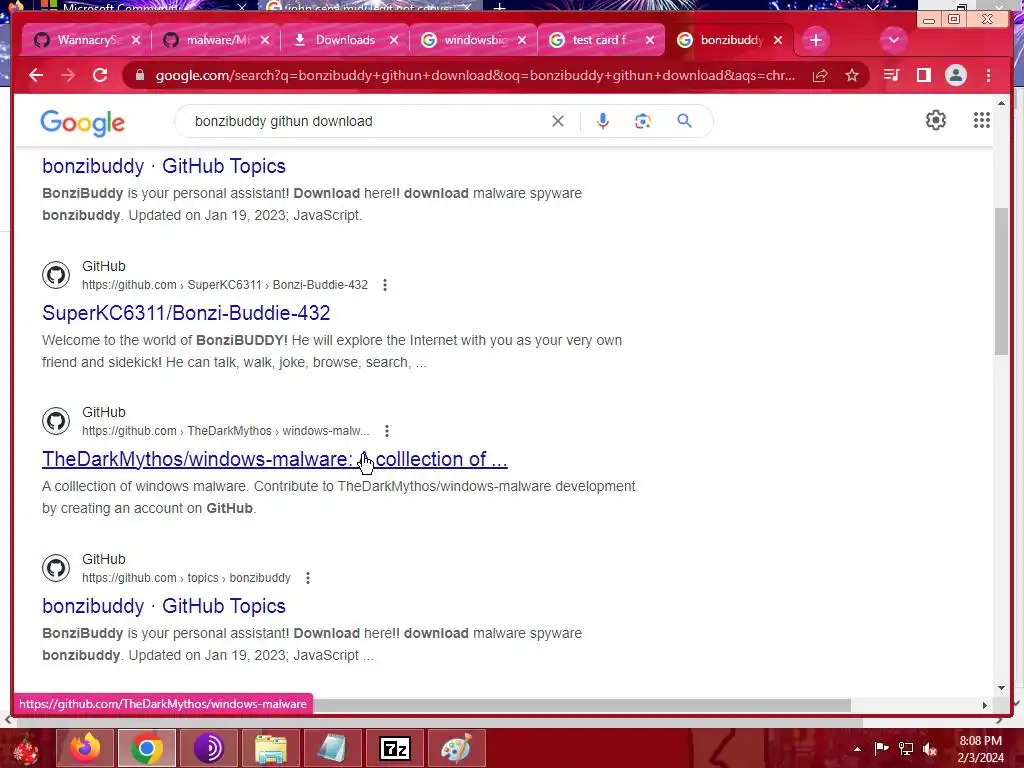
Task: Click the muted volume tray icon
Action: 929,749
